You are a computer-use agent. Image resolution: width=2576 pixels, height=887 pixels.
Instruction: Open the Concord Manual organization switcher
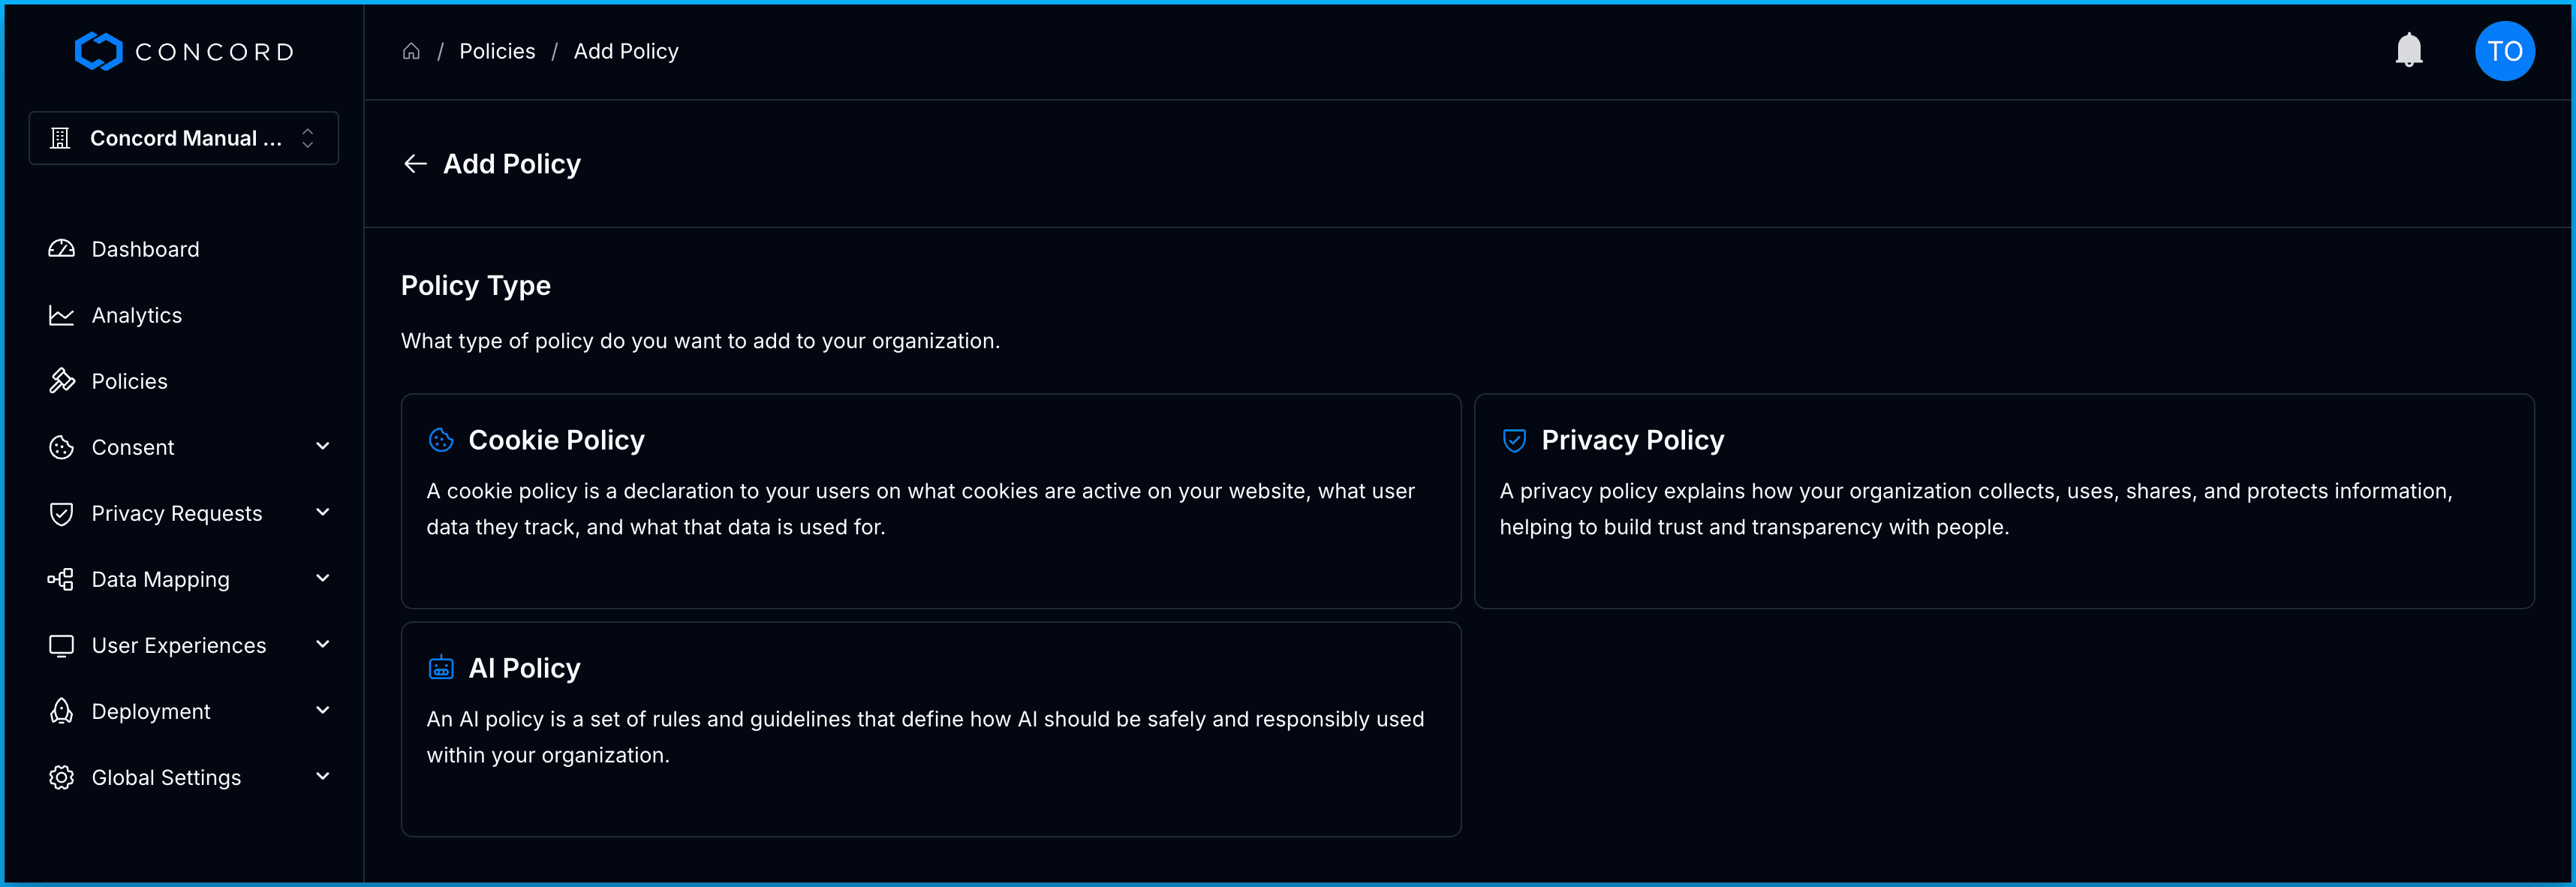click(x=184, y=138)
